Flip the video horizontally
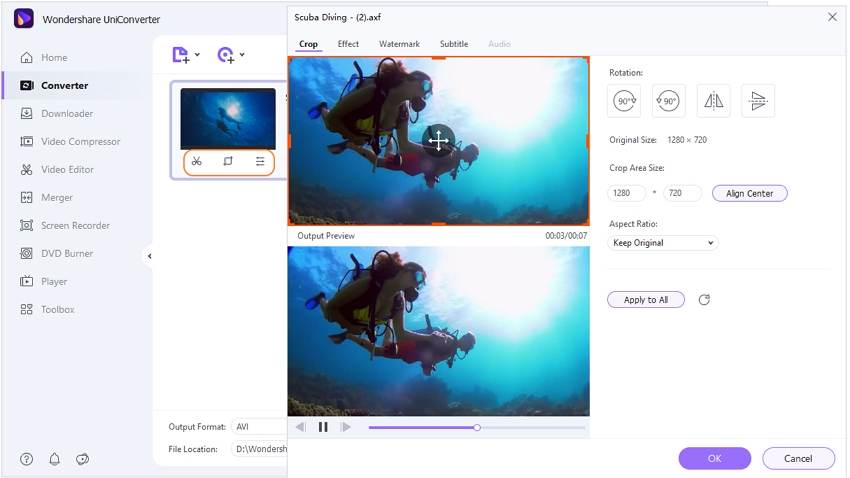The width and height of the screenshot is (850, 478). 713,101
